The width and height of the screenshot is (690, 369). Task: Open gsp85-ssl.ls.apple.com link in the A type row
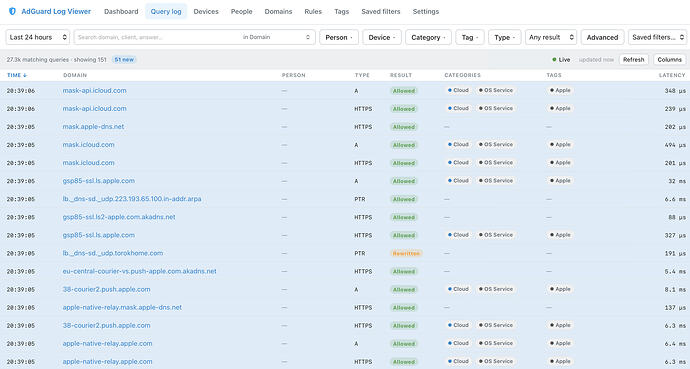[x=99, y=181]
